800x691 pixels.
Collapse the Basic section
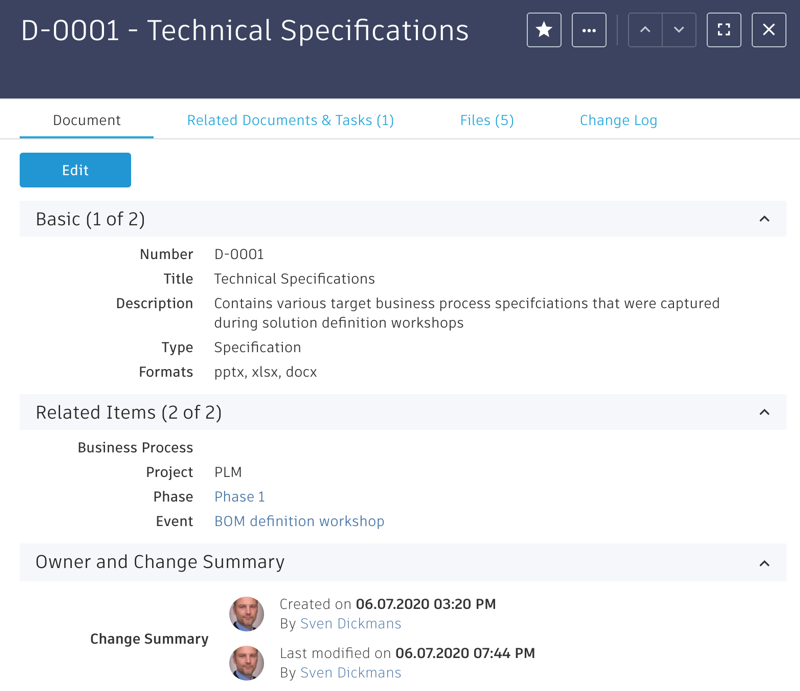point(764,219)
